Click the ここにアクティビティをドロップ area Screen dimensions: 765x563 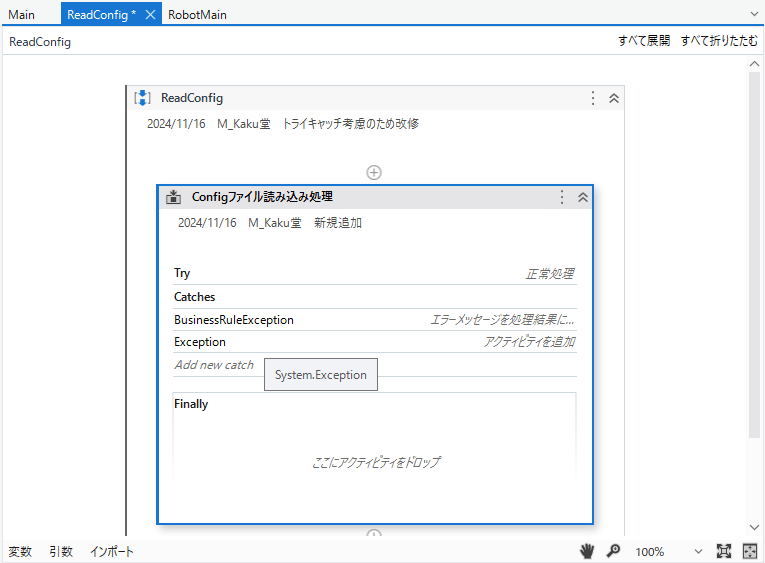click(x=376, y=462)
